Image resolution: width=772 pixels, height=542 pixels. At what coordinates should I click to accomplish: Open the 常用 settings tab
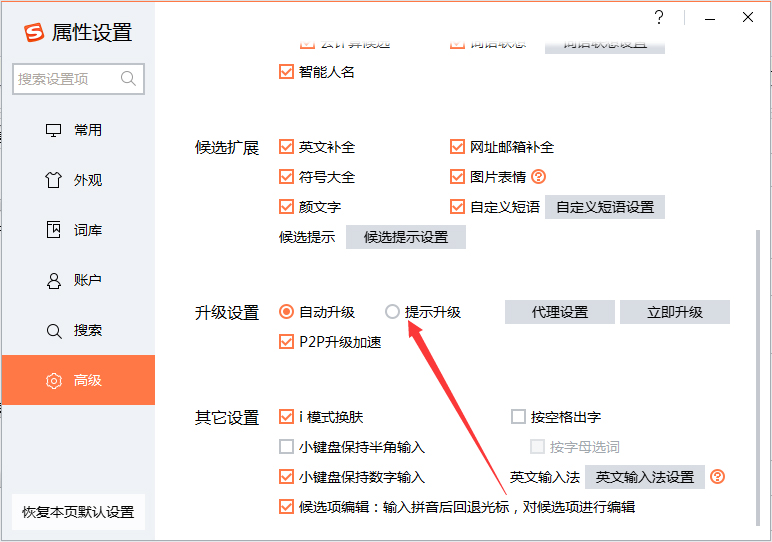[x=78, y=130]
